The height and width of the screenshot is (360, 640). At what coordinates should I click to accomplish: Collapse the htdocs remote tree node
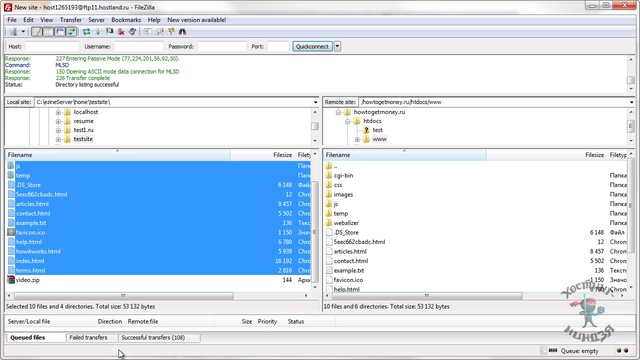click(x=348, y=121)
